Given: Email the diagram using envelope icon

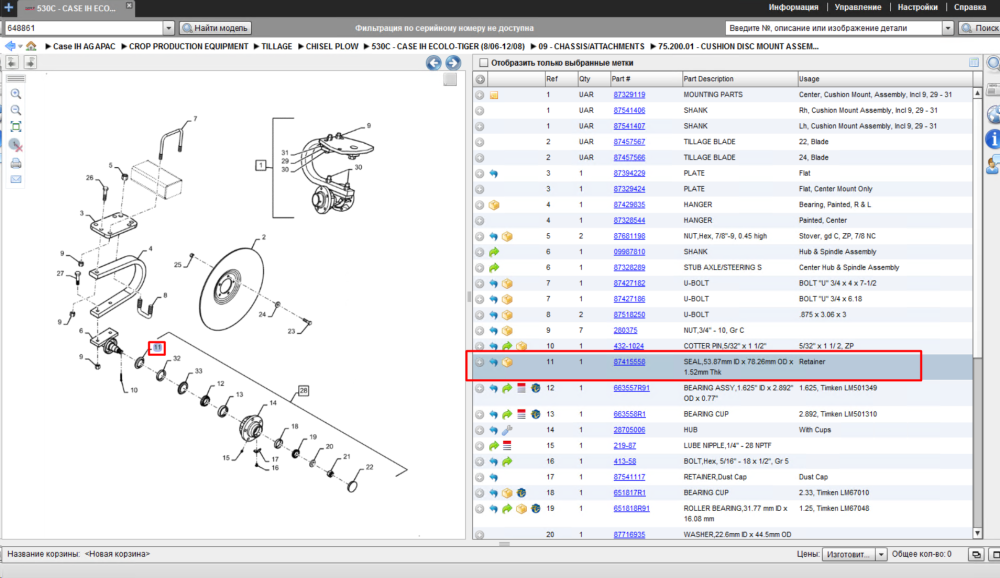Looking at the screenshot, I should pos(16,179).
